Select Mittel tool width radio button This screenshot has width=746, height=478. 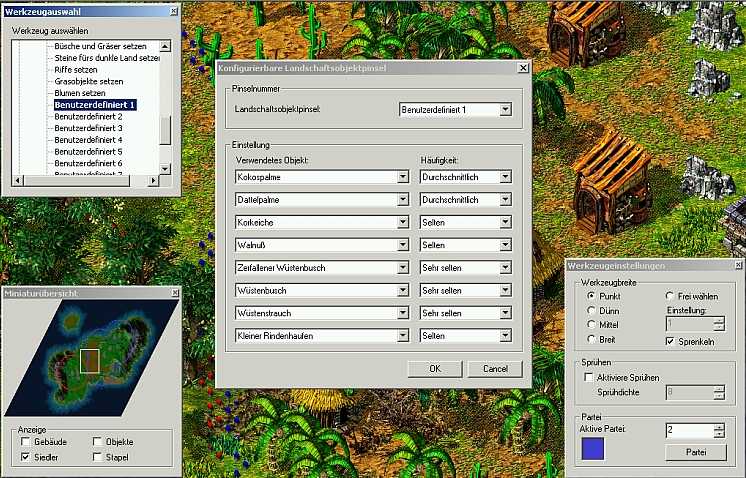pos(591,325)
